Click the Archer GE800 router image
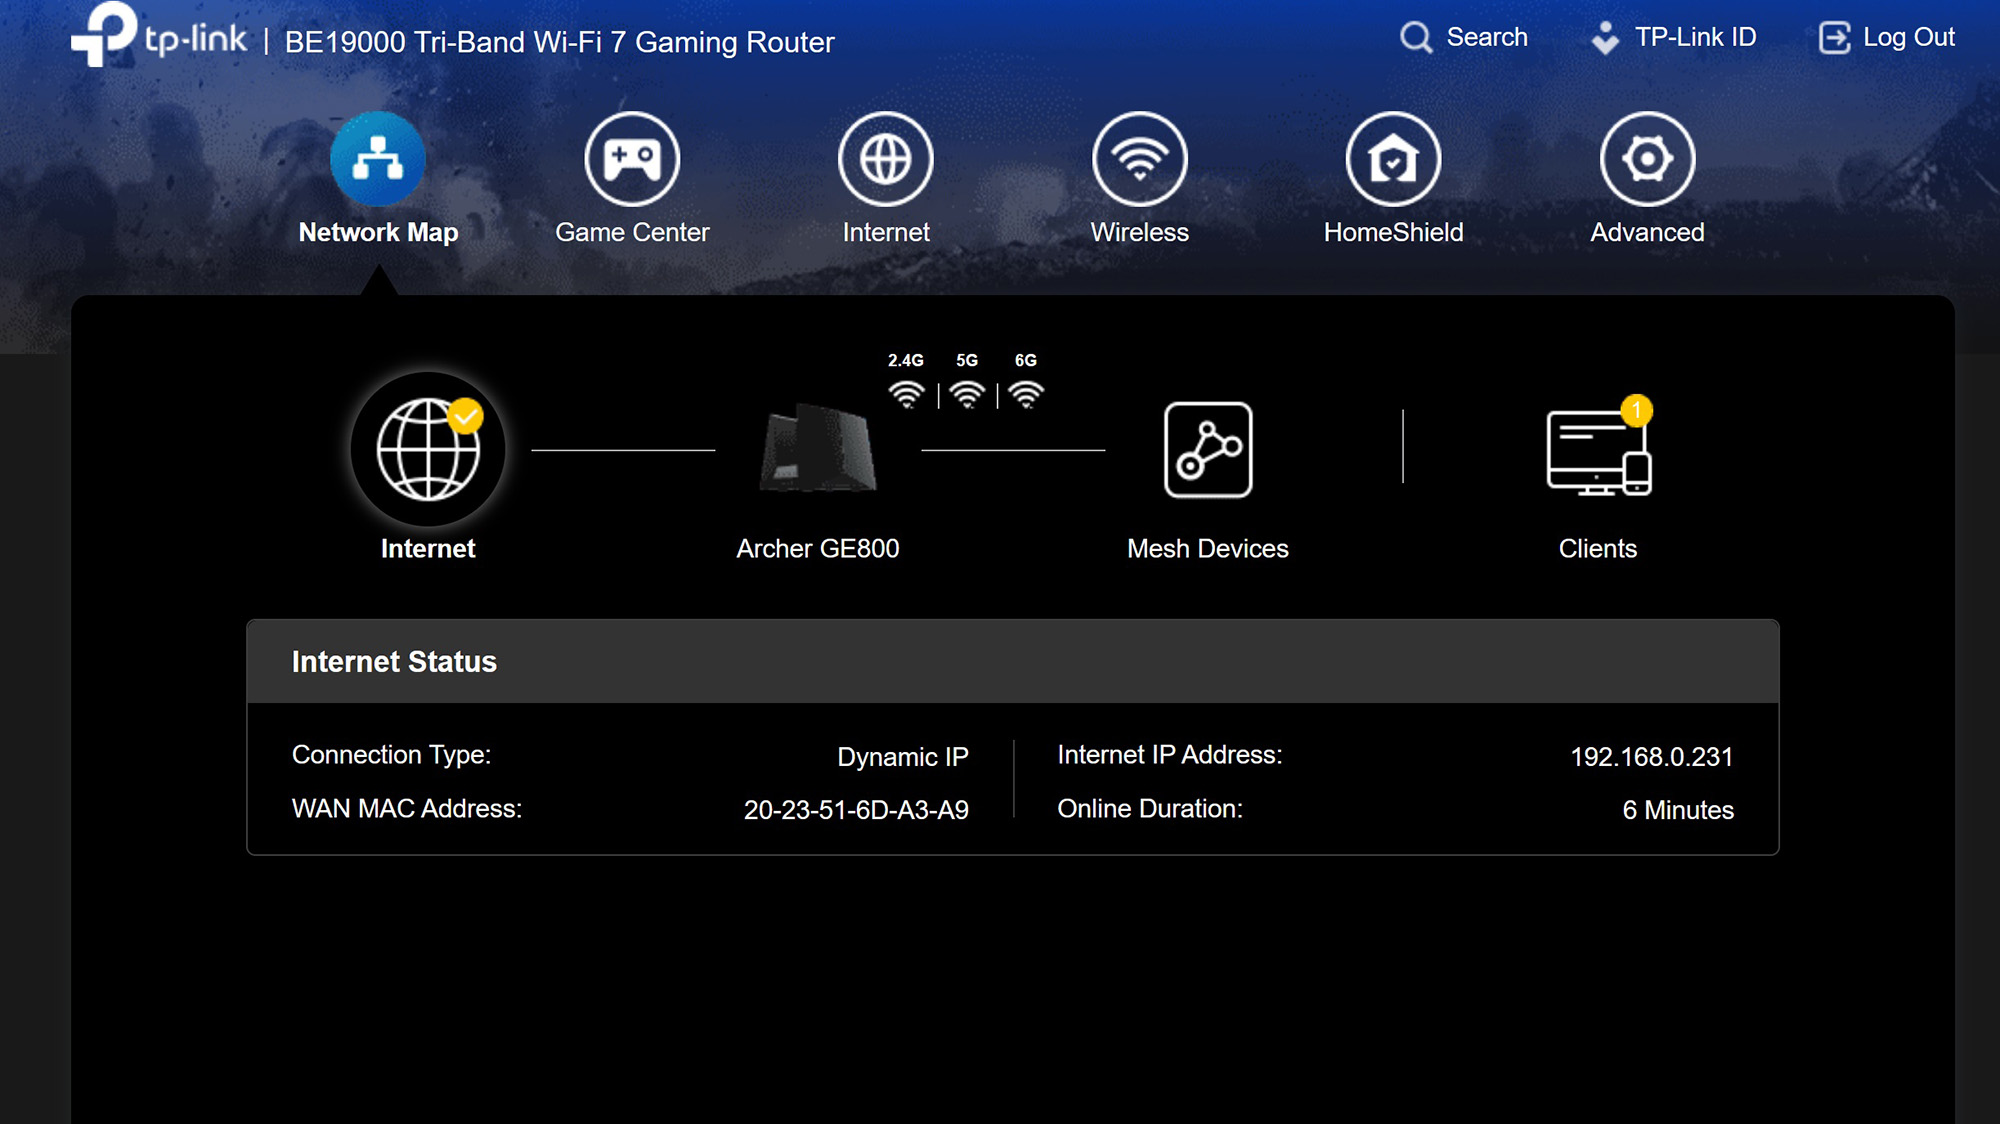The image size is (2000, 1124). click(x=818, y=450)
